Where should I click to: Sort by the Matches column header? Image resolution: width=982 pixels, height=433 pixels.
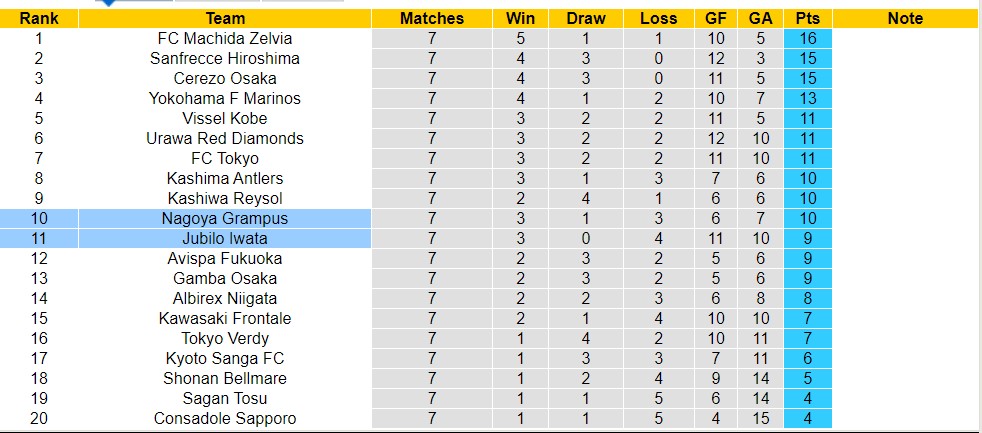tap(432, 18)
